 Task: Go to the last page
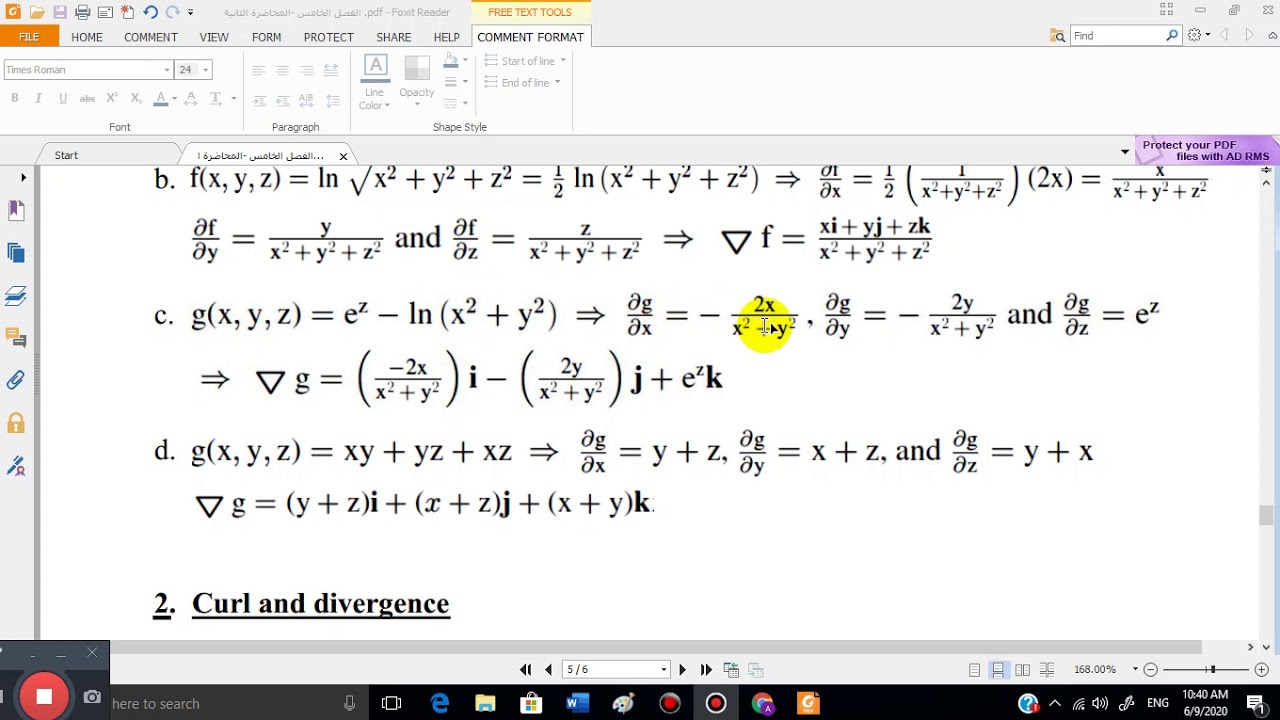tap(706, 669)
